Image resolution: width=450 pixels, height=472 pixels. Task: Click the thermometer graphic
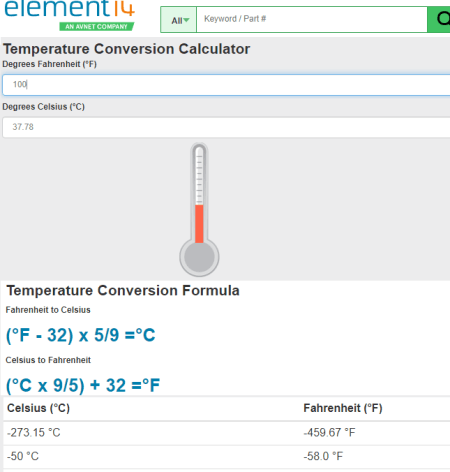199,210
